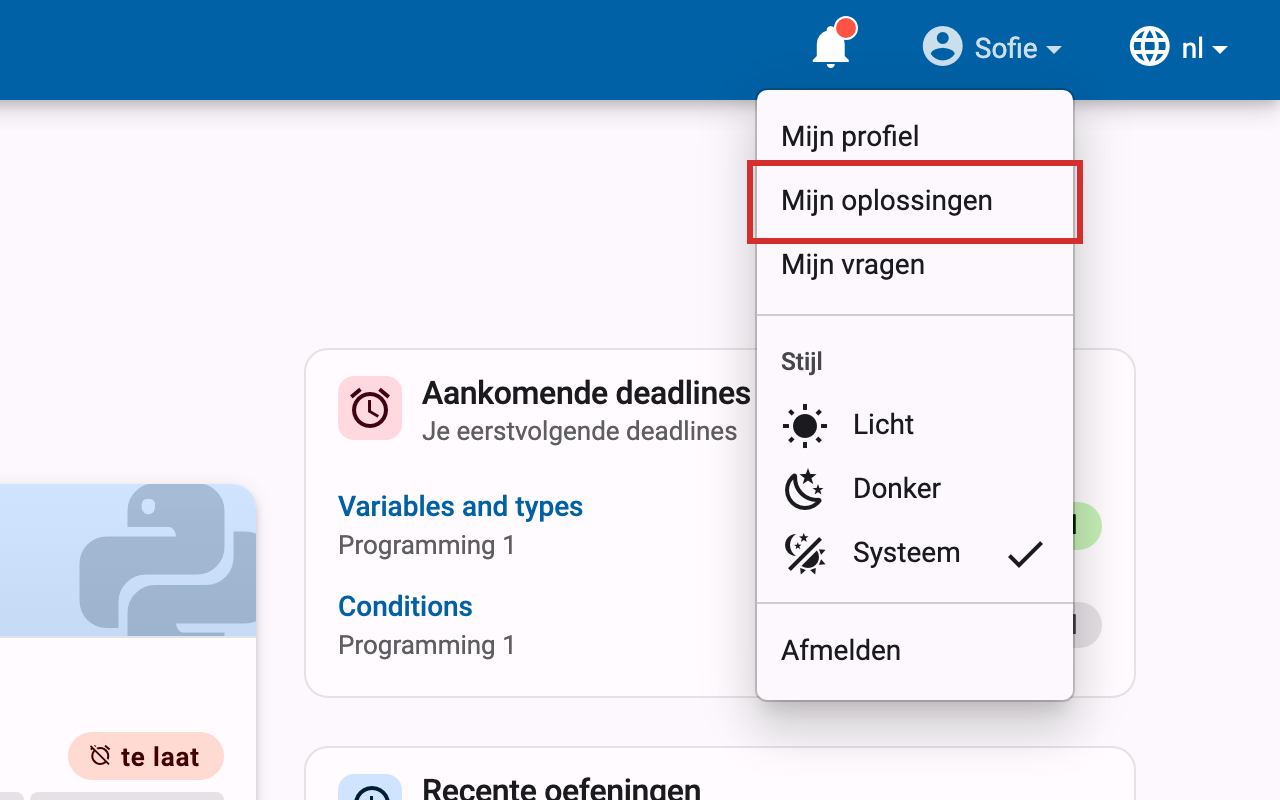This screenshot has width=1280, height=800.
Task: Click the Je eerstvolgende deadlines subtitle
Action: tap(579, 432)
